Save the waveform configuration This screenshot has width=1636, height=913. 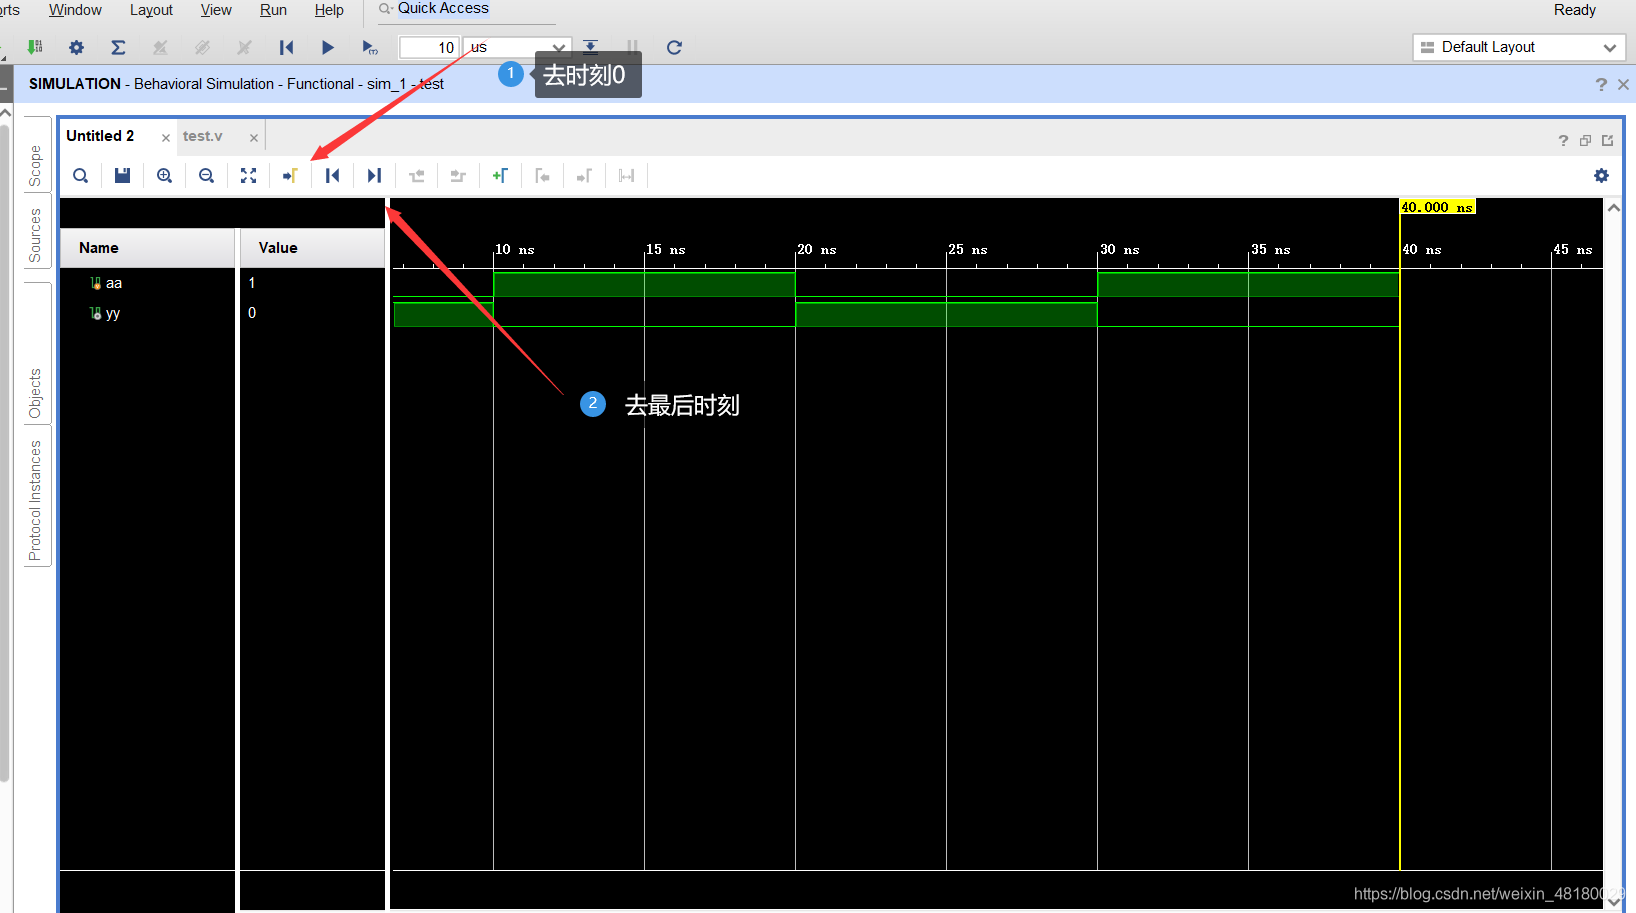123,176
